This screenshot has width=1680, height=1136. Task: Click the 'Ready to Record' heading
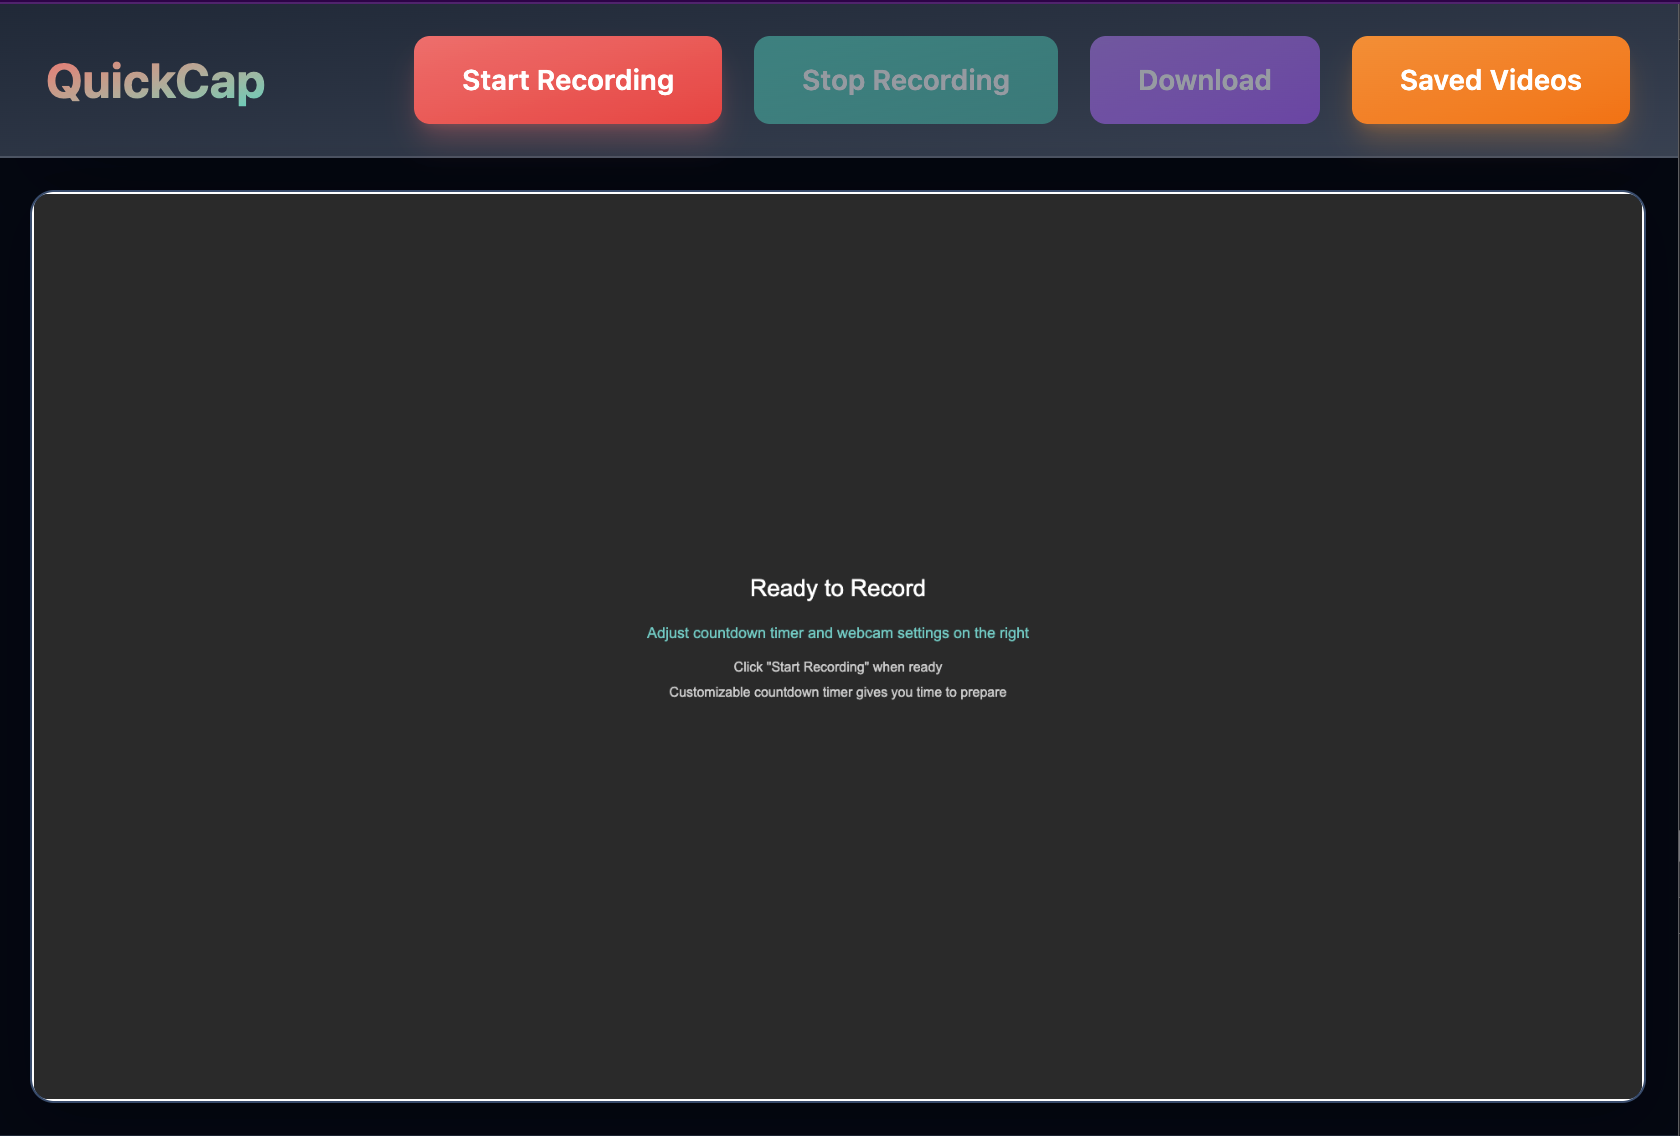(x=837, y=588)
